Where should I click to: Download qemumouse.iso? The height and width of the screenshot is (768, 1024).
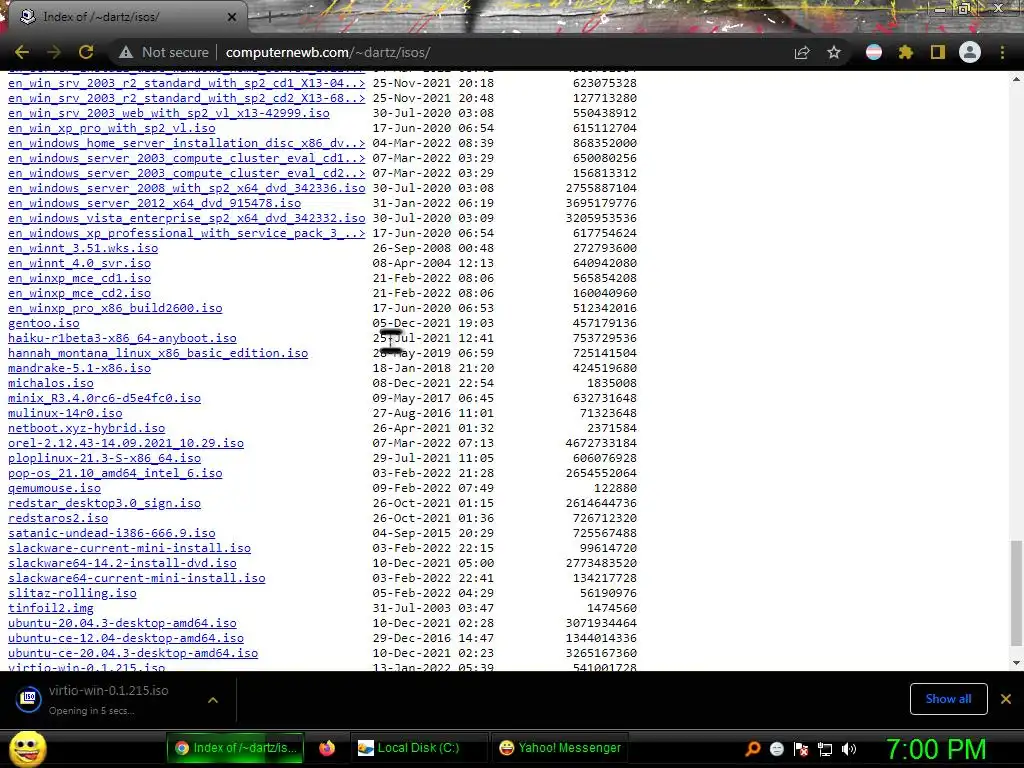tap(54, 488)
